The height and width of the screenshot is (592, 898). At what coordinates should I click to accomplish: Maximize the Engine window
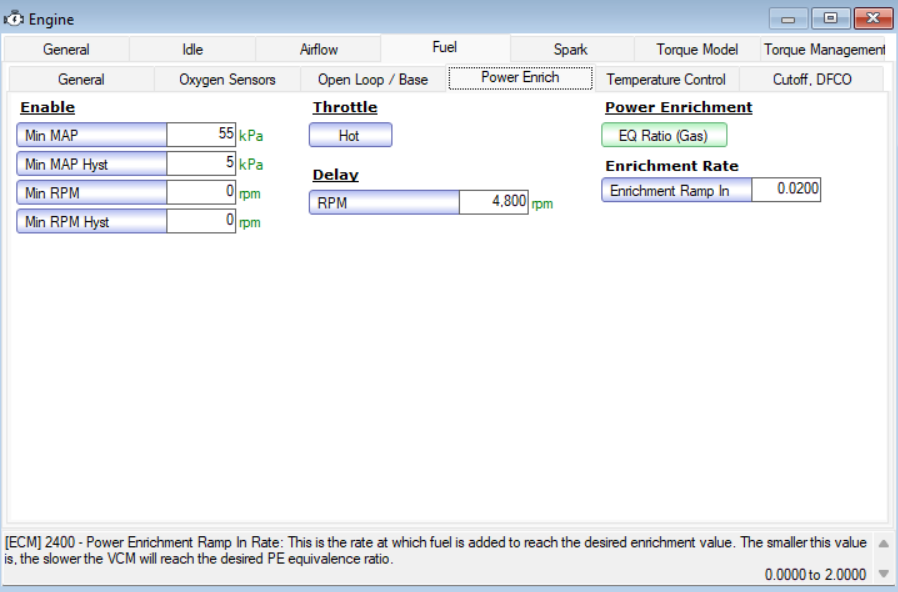click(830, 18)
